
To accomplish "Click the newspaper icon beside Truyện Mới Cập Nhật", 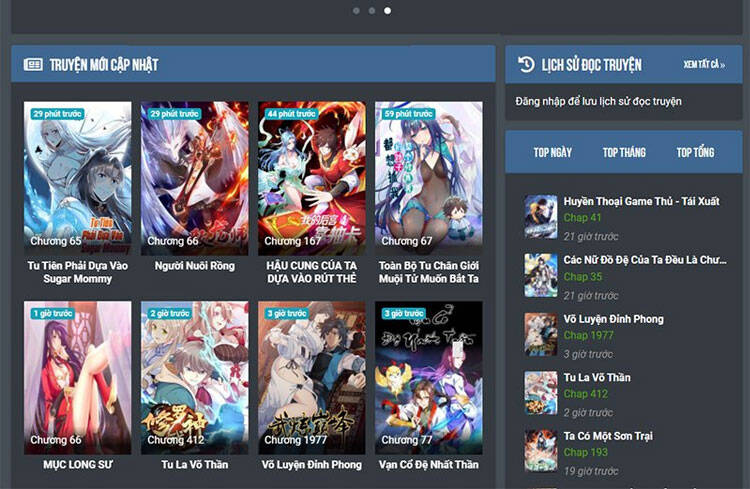I will coord(33,65).
